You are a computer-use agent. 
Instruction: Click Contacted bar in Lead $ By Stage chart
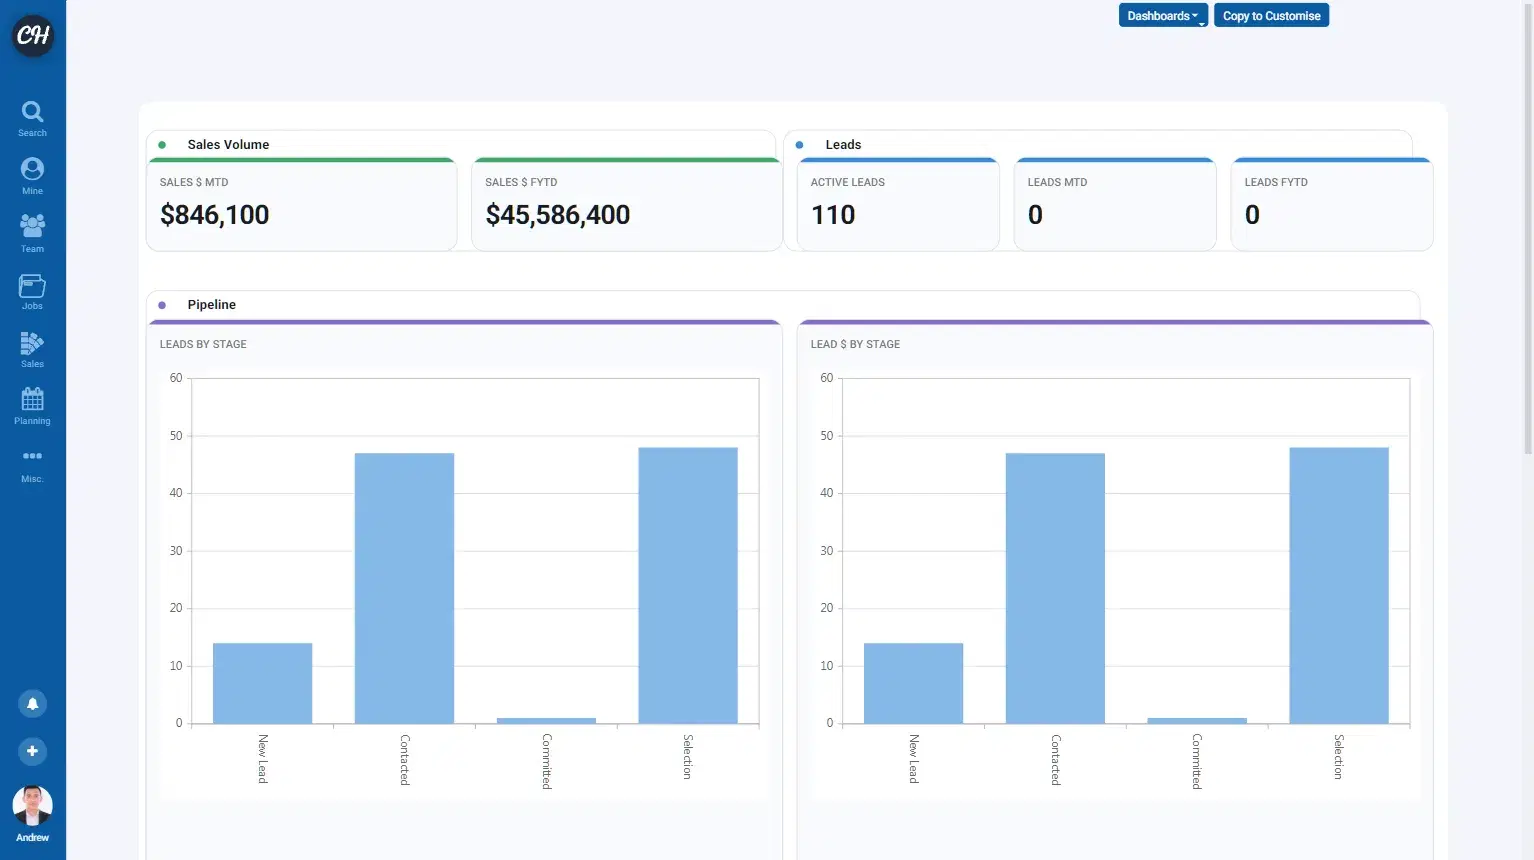pos(1055,588)
